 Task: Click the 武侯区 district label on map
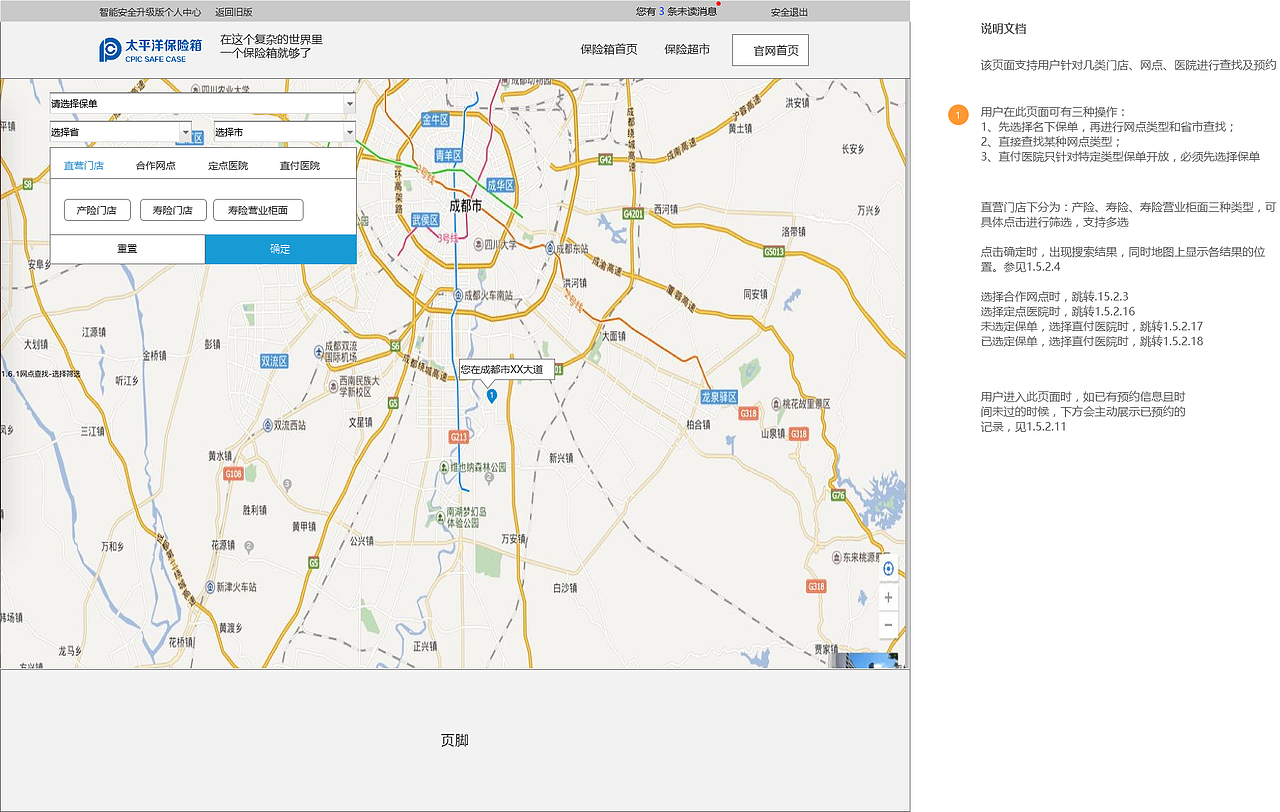(425, 219)
